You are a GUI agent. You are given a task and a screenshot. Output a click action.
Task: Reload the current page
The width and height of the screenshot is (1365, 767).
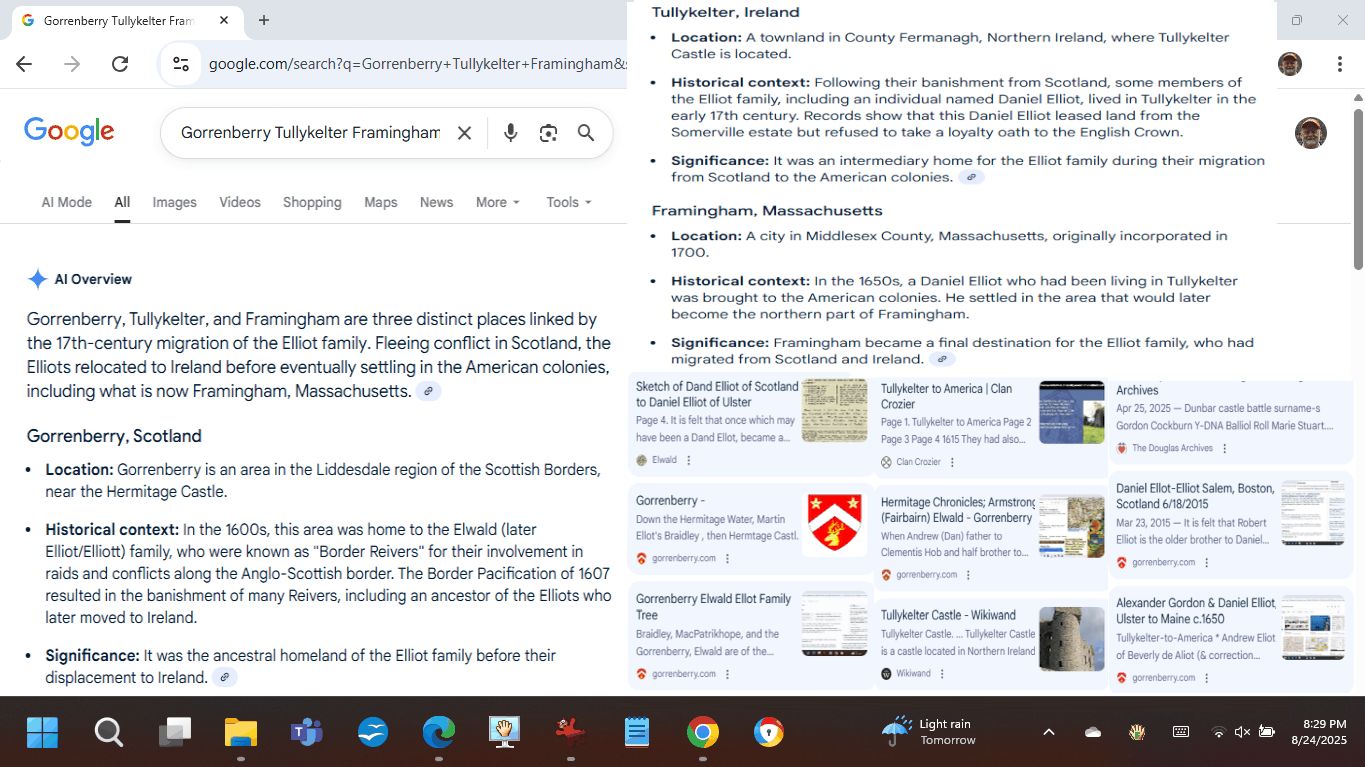(x=120, y=64)
